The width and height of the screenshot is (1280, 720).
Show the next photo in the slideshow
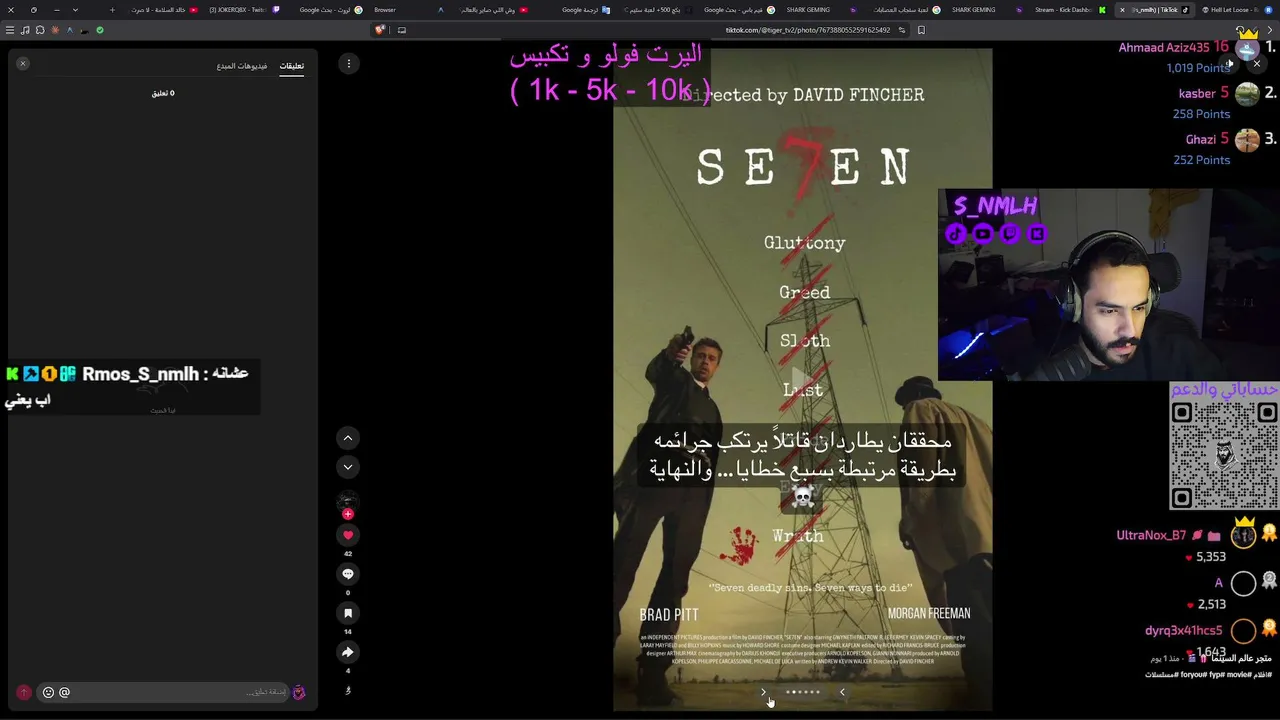(764, 692)
